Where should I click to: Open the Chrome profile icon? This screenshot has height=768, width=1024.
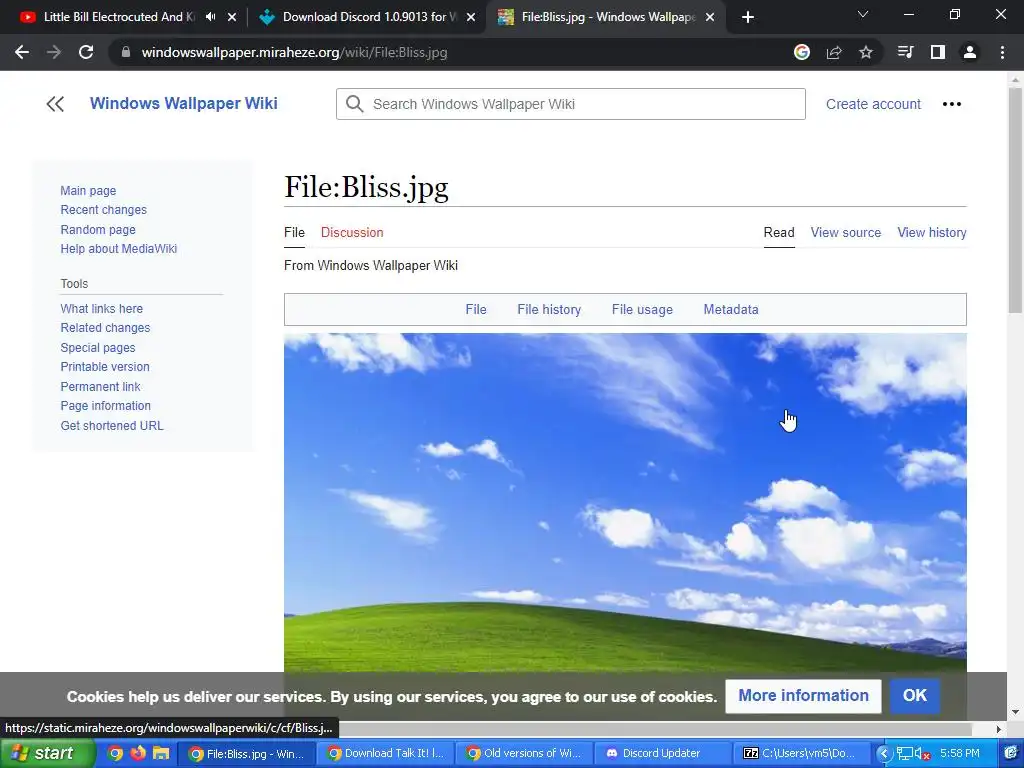click(x=970, y=52)
